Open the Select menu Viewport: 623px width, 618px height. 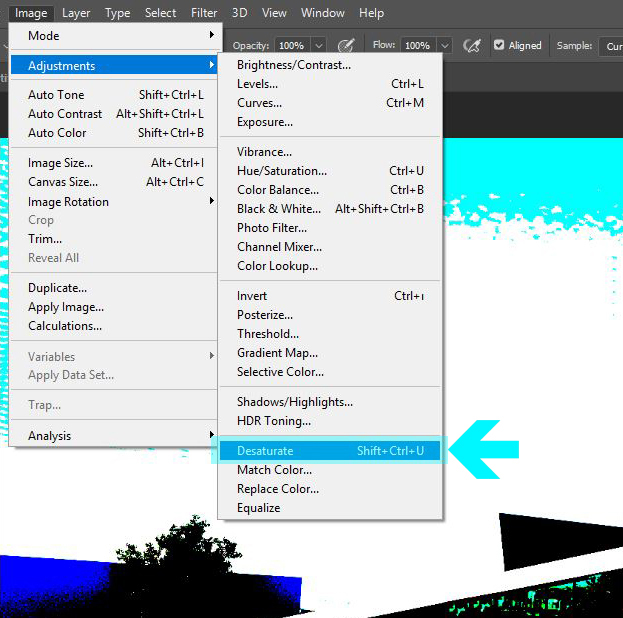(x=160, y=13)
